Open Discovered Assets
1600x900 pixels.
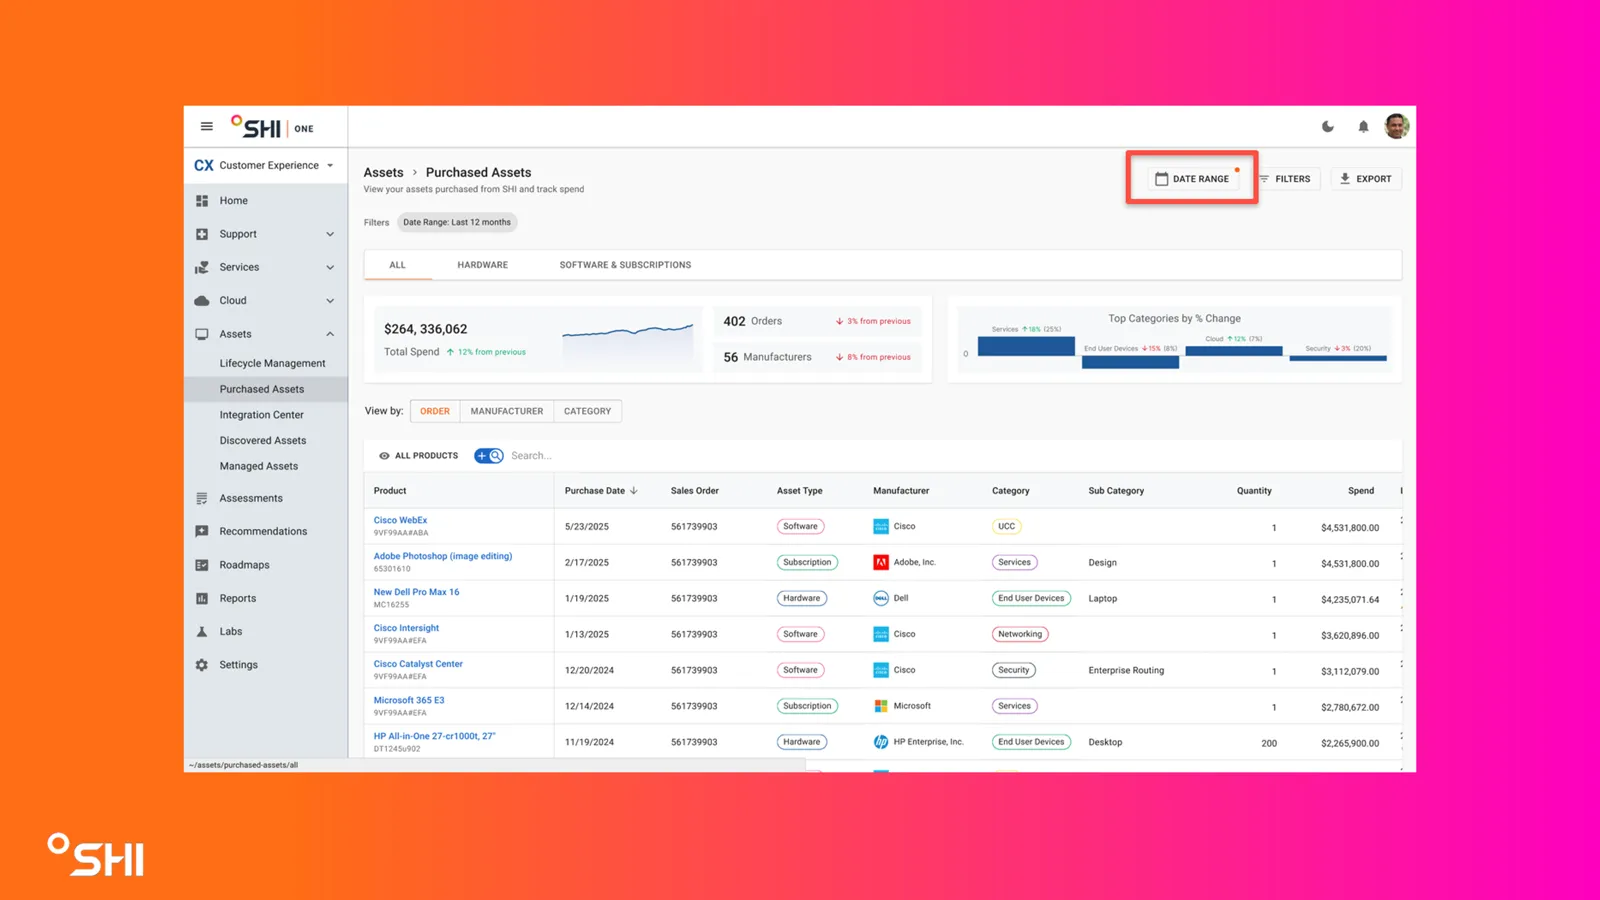pyautogui.click(x=263, y=441)
